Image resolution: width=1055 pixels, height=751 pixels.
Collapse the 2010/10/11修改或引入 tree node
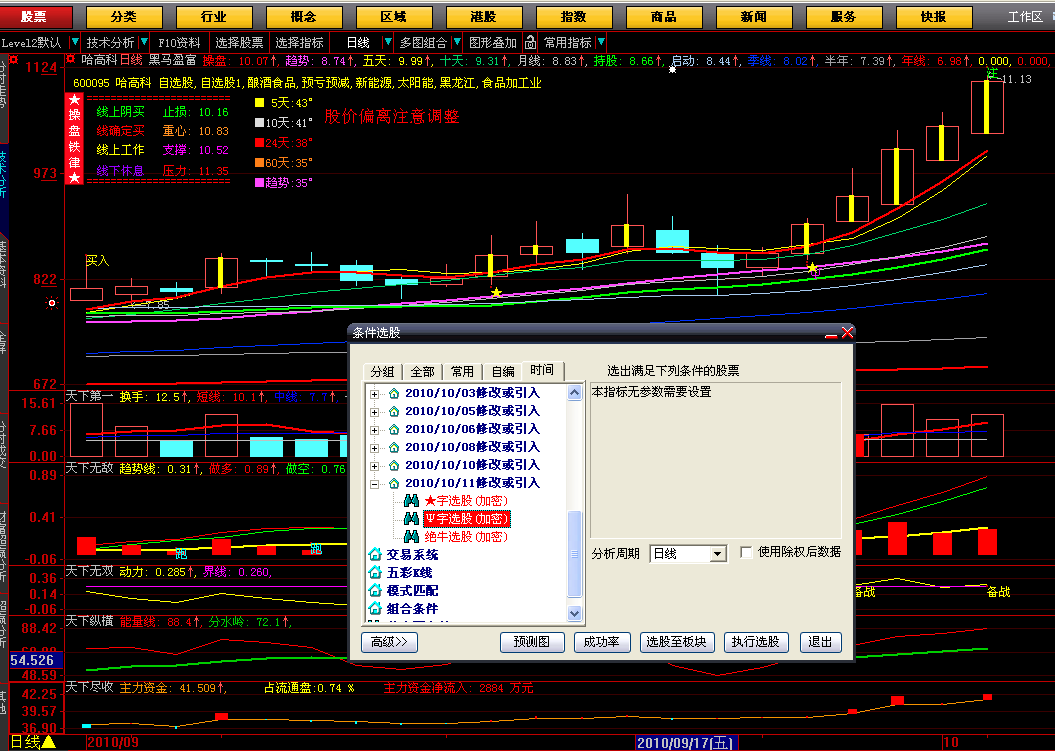[375, 484]
